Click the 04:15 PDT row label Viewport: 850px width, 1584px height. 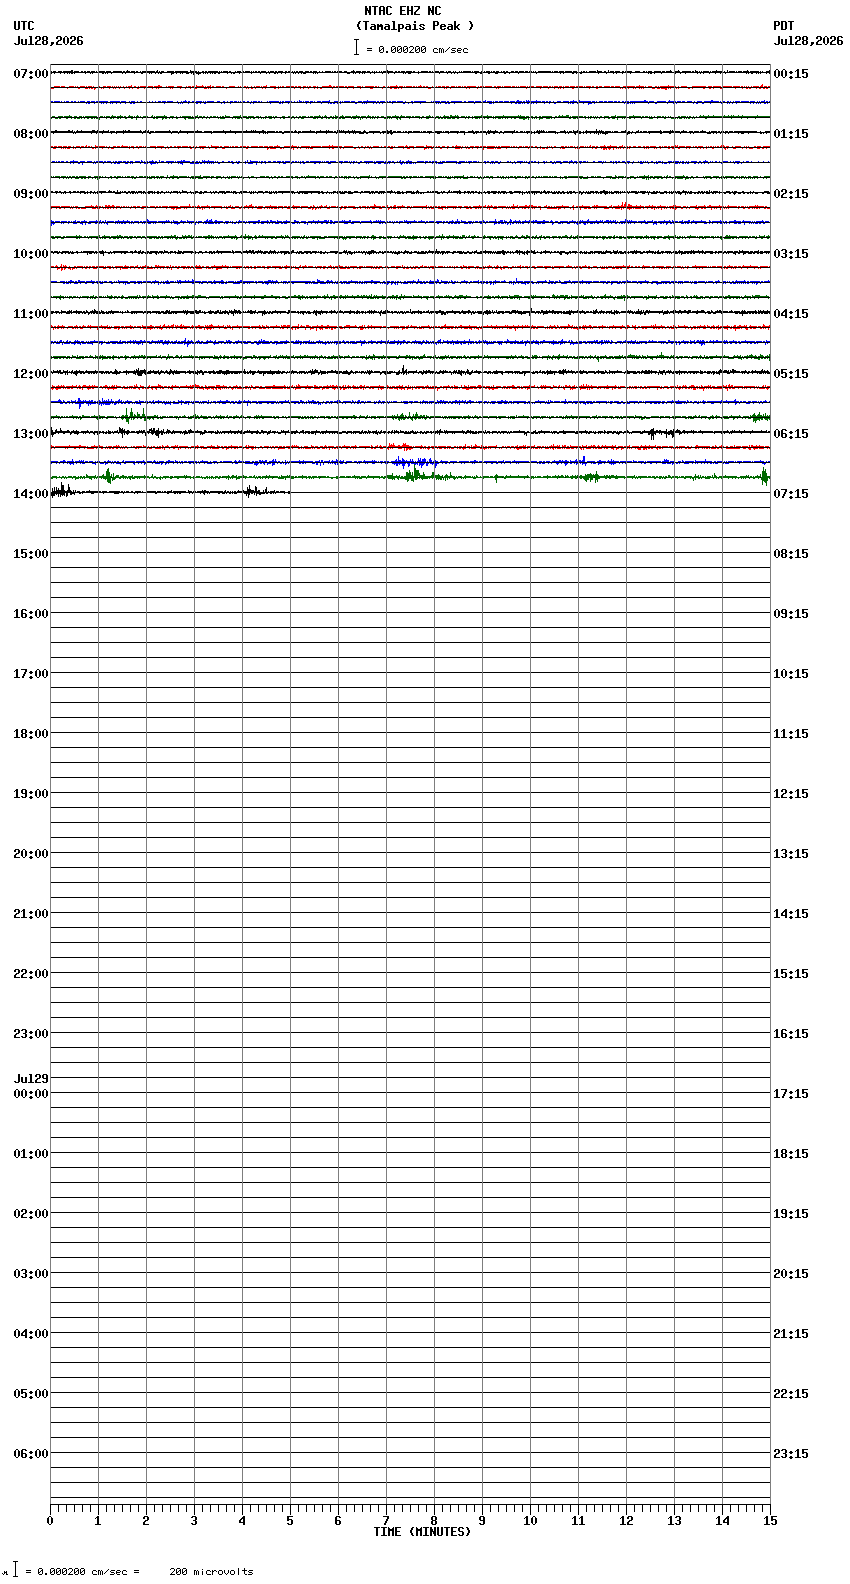pyautogui.click(x=791, y=314)
